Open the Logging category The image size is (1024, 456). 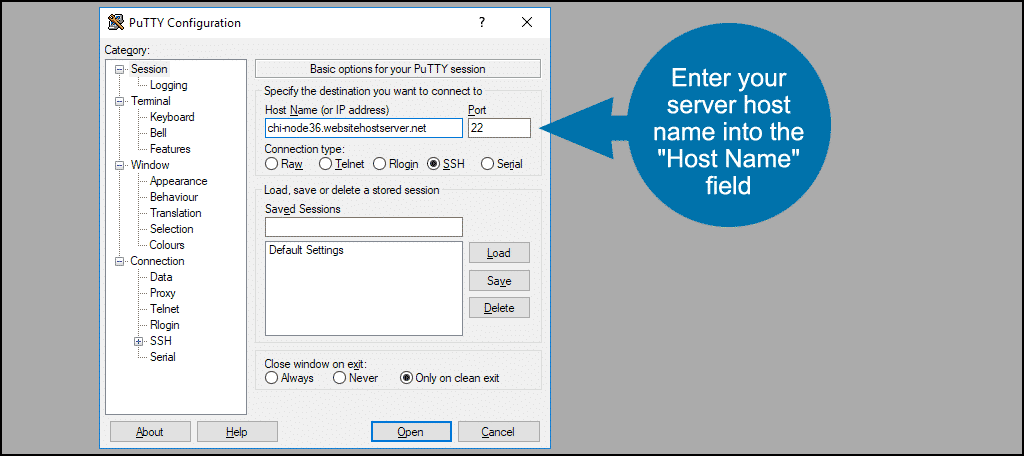click(x=168, y=85)
